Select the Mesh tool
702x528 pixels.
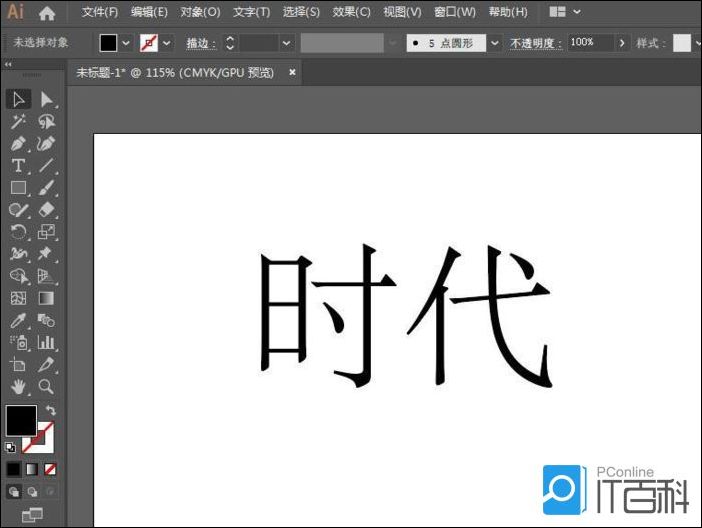(18, 298)
